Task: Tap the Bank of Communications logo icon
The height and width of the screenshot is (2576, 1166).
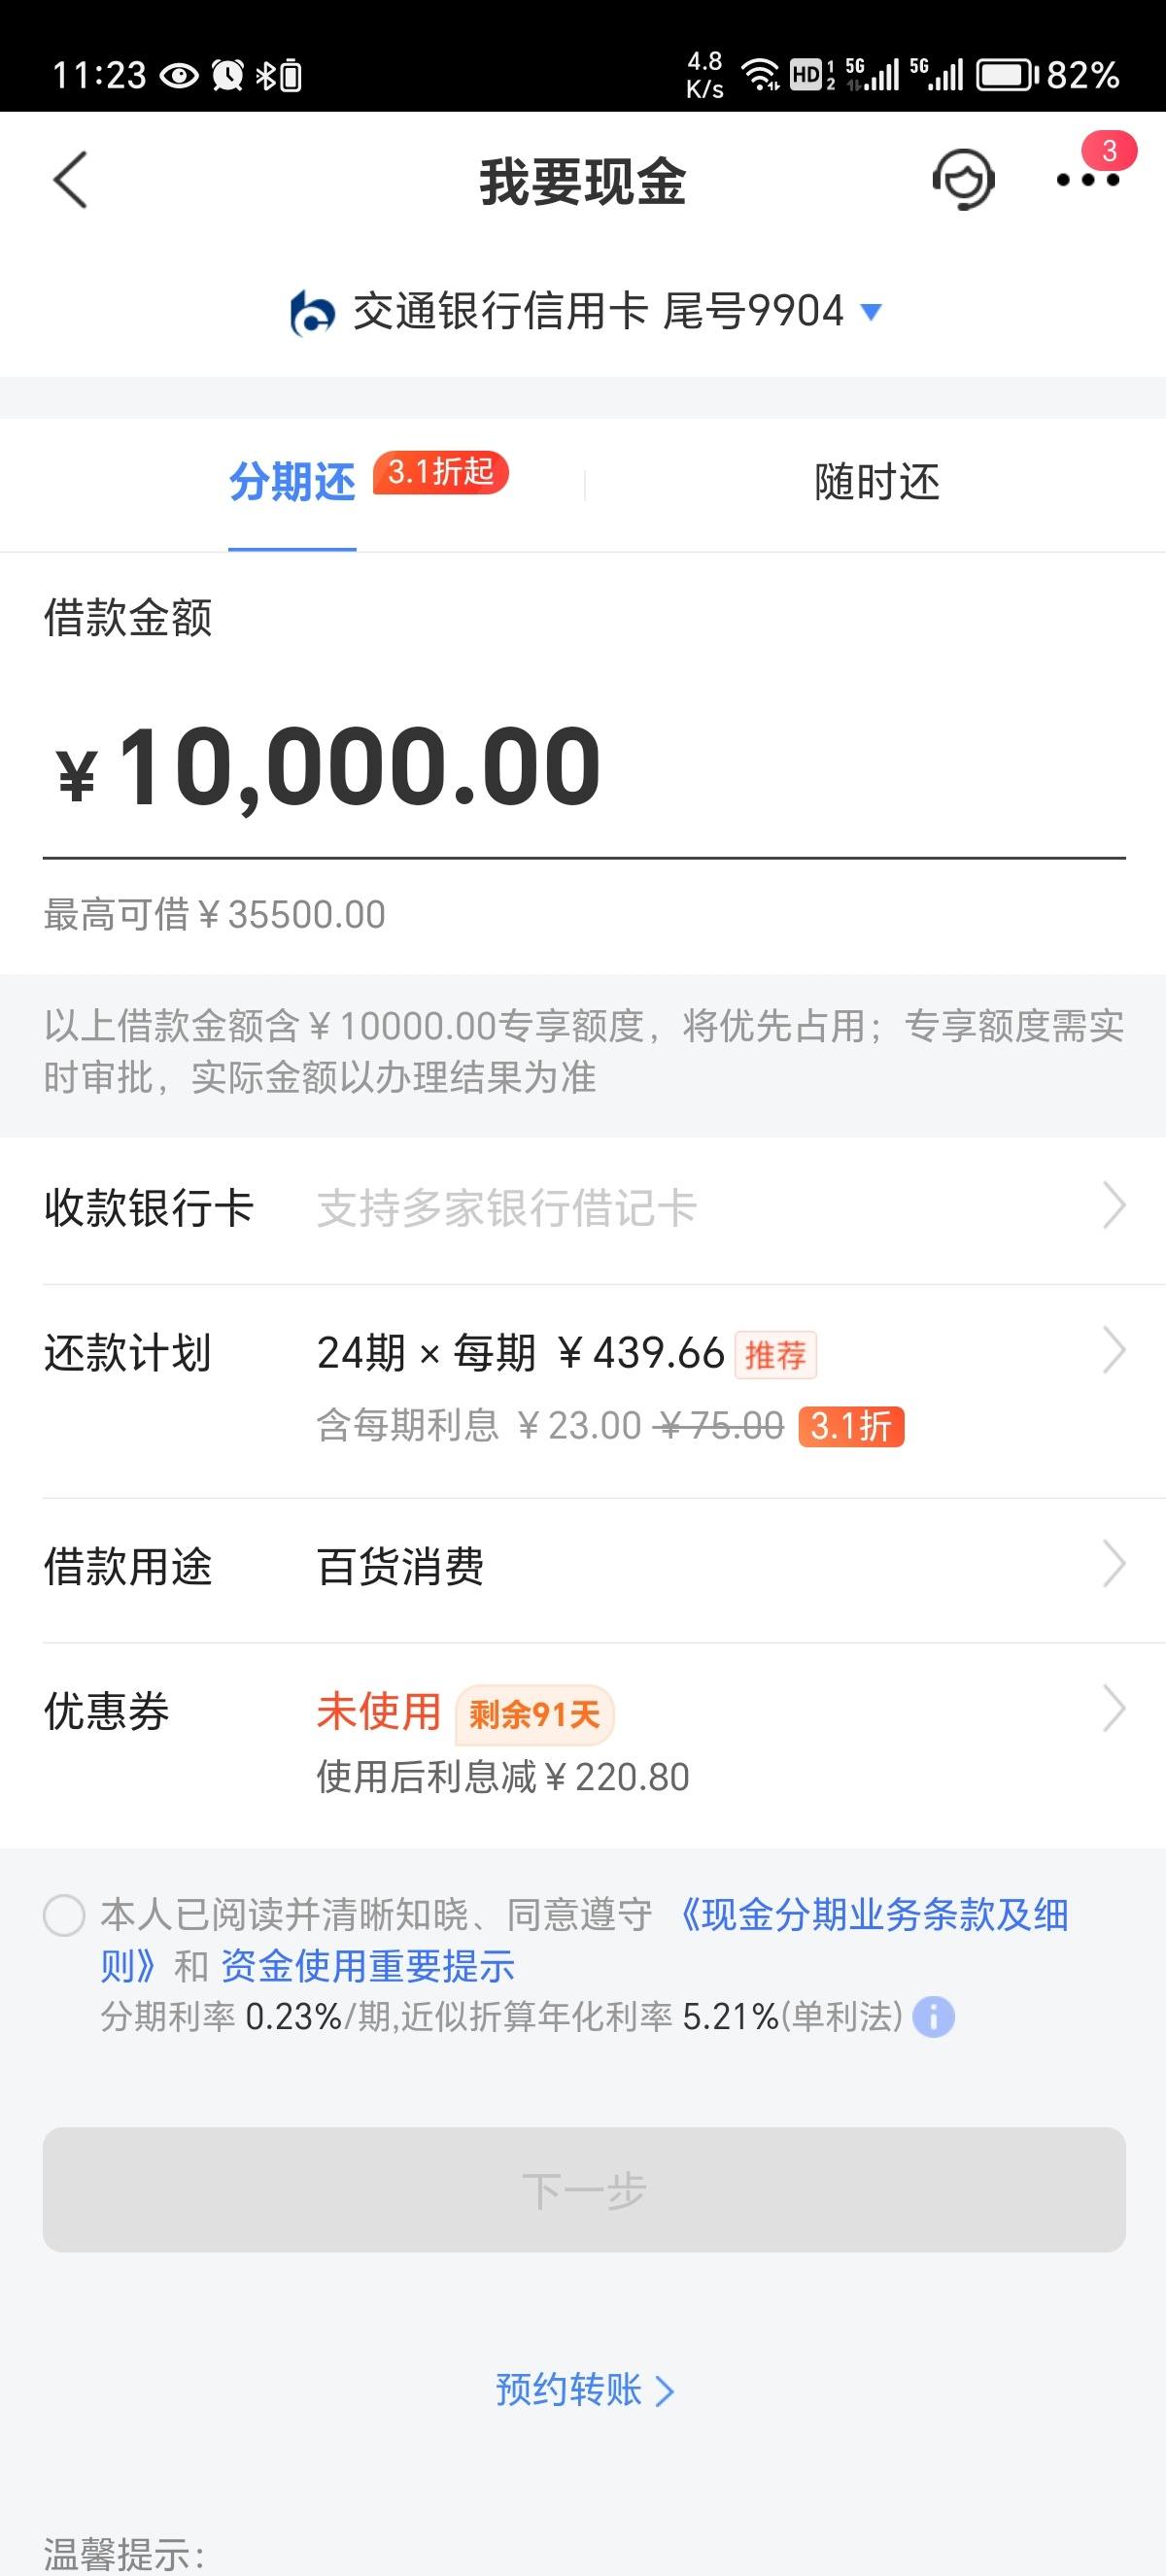Action: tap(311, 312)
